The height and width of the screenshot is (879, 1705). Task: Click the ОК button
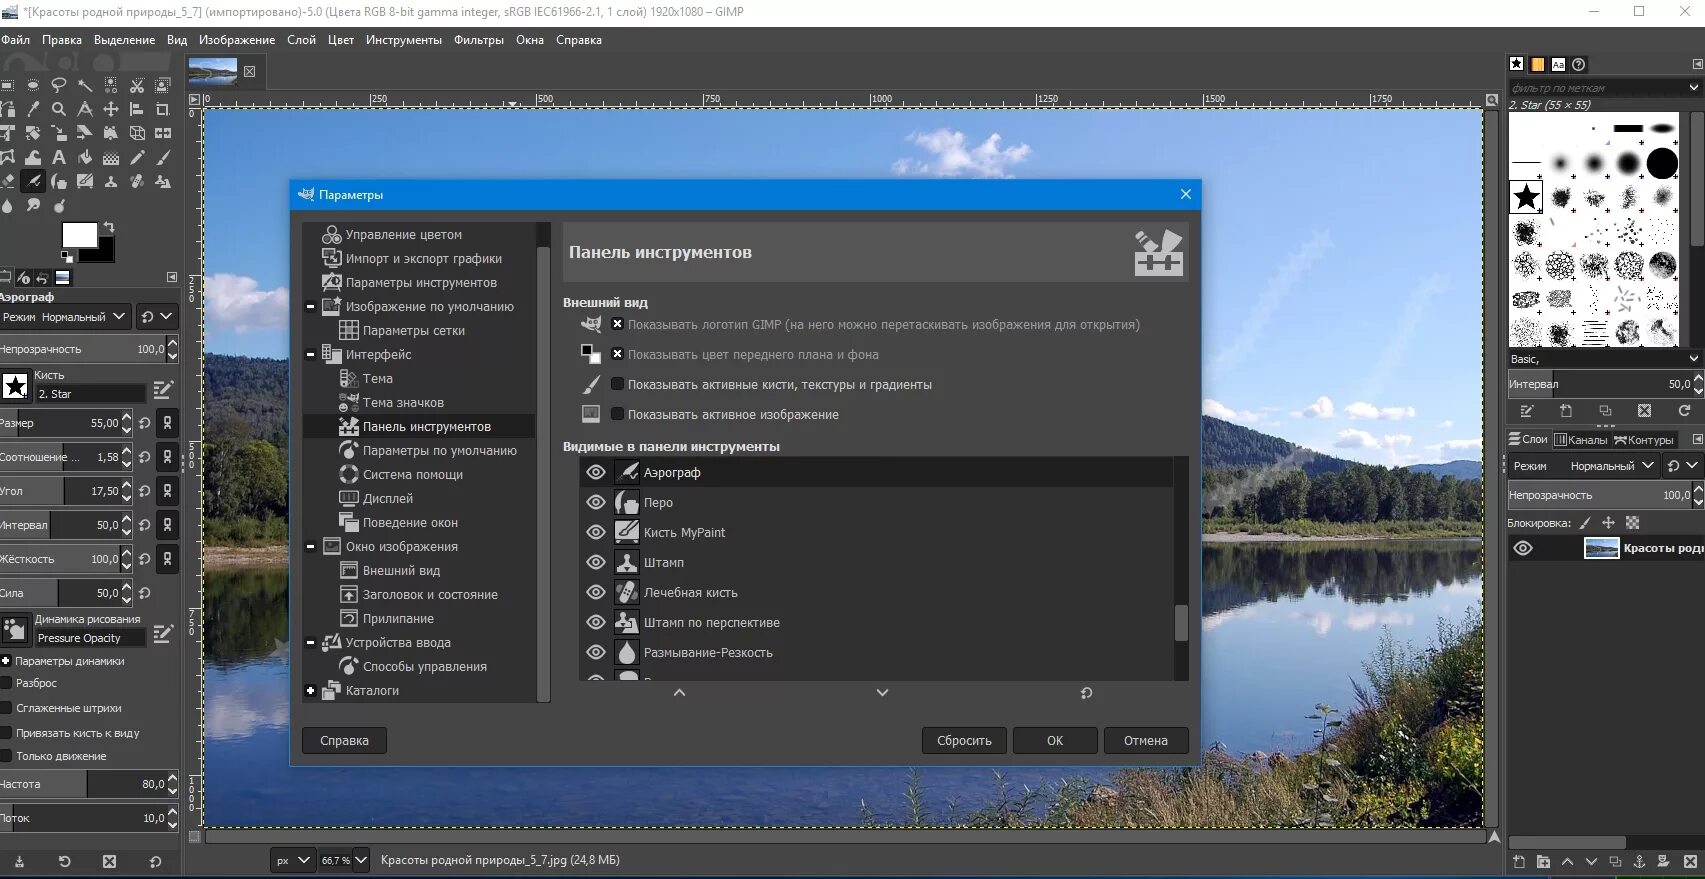1055,740
